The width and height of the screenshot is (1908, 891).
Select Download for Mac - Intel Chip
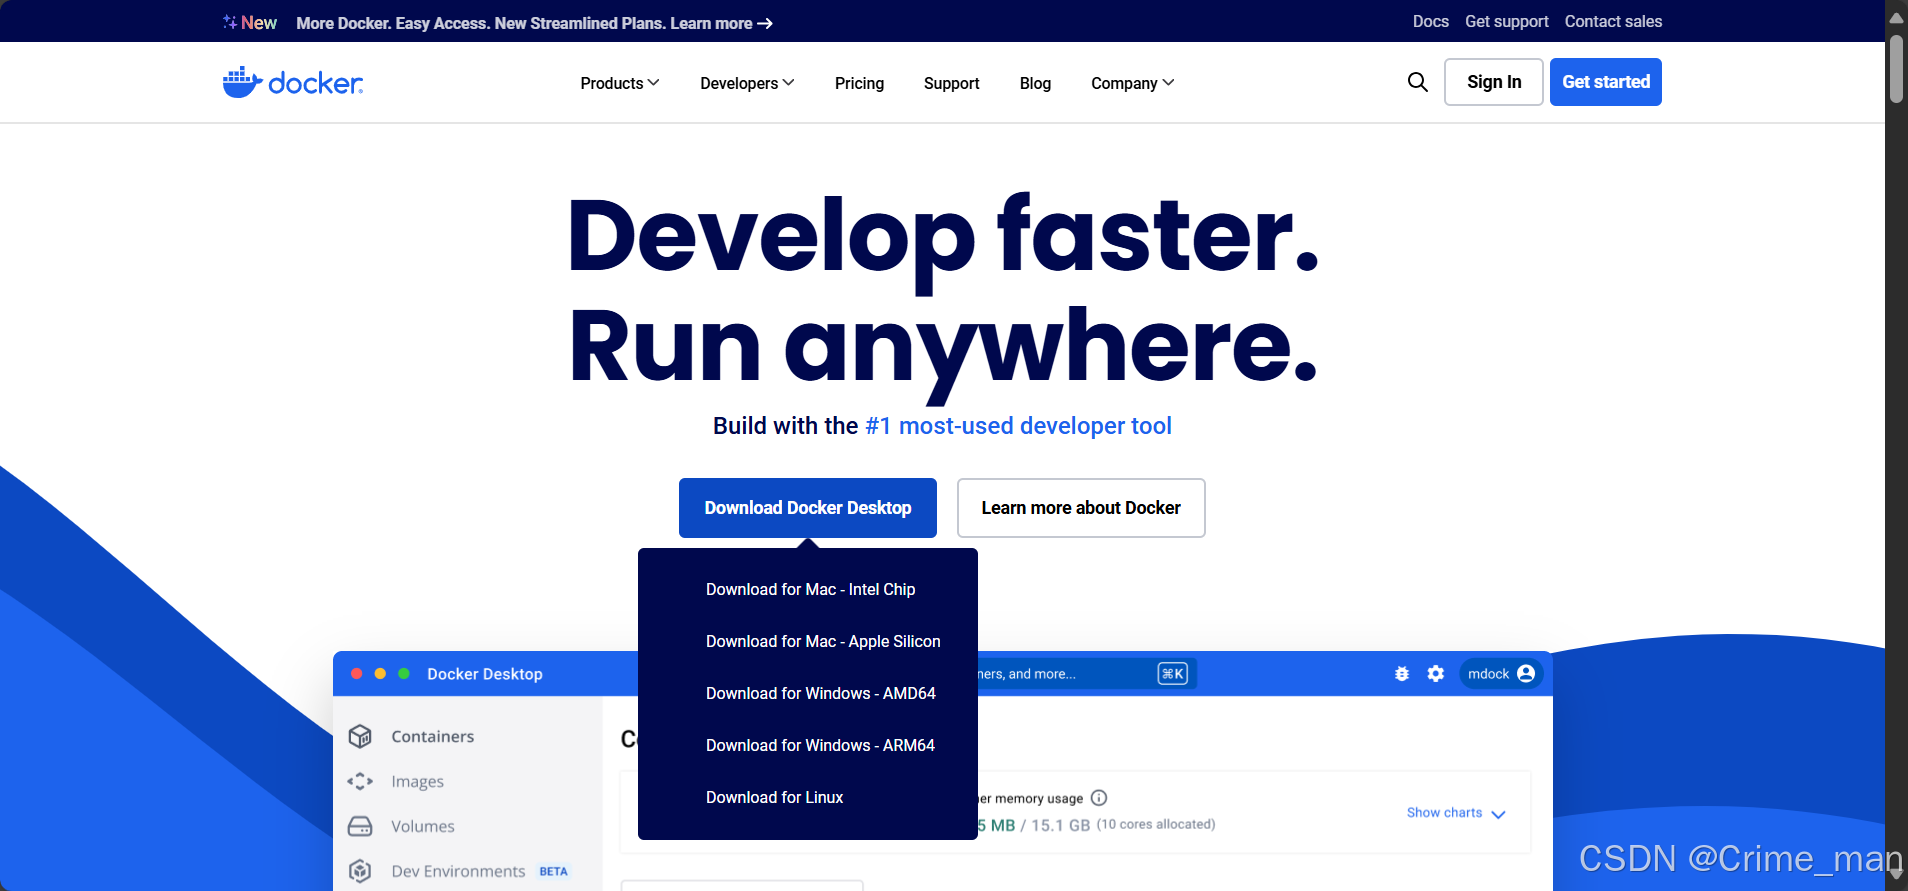pyautogui.click(x=810, y=589)
